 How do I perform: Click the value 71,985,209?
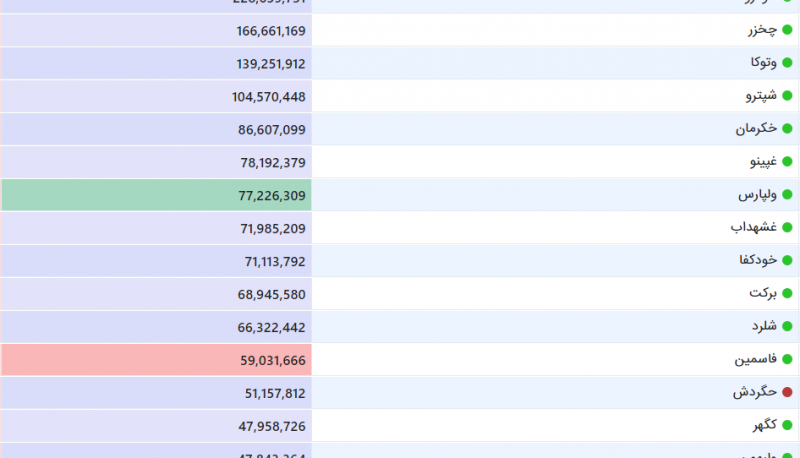coord(273,228)
